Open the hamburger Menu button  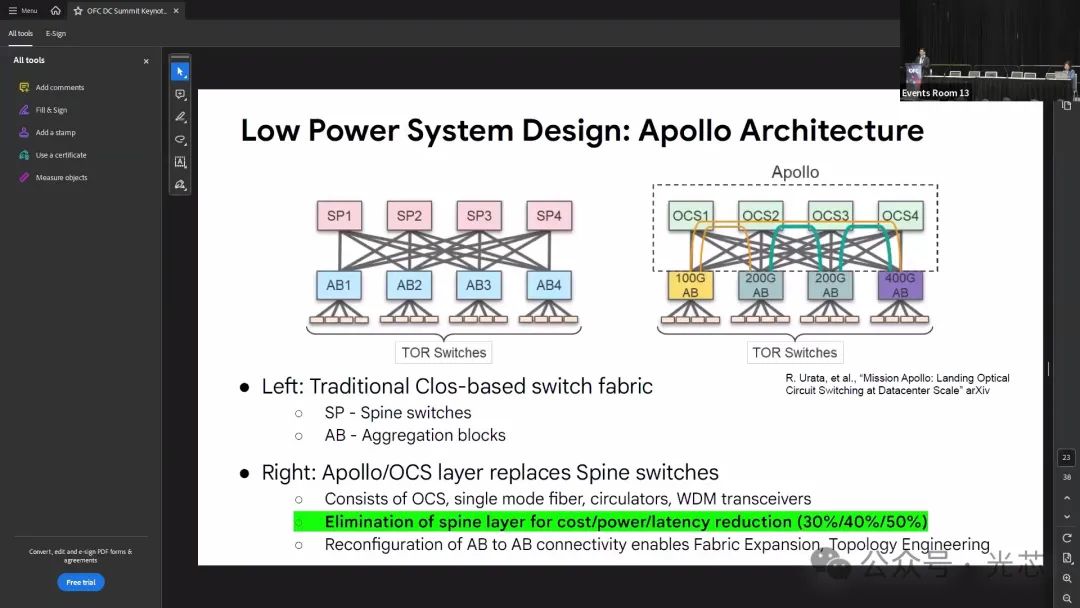23,10
